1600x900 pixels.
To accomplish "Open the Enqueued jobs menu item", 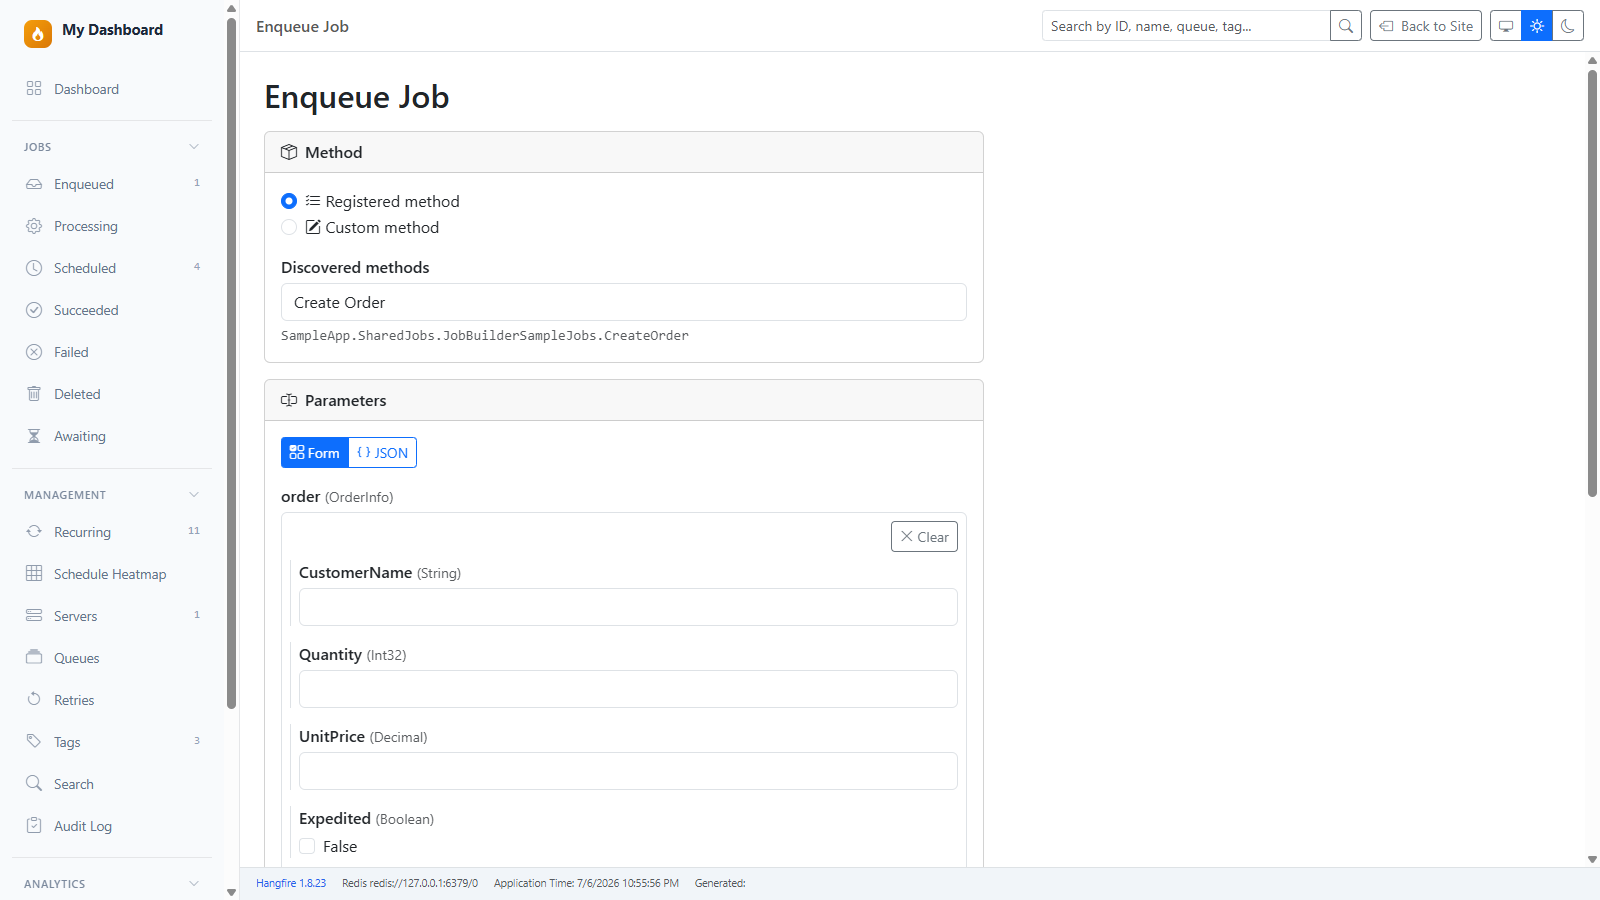I will tap(112, 184).
